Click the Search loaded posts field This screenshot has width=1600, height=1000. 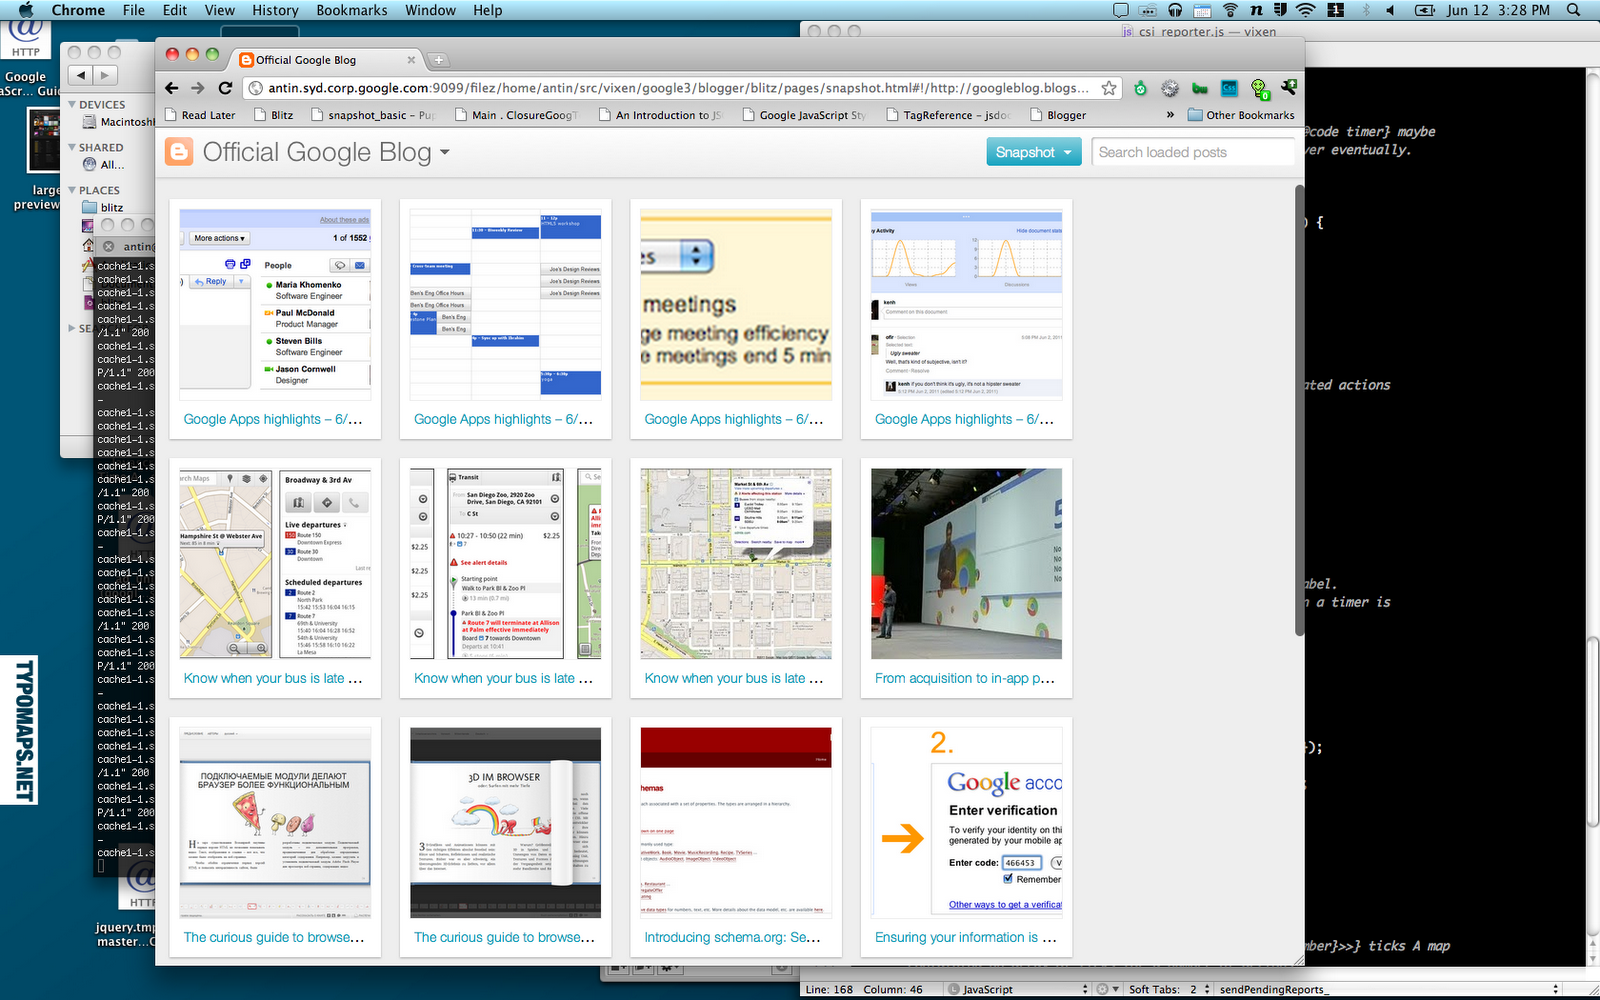point(1193,152)
